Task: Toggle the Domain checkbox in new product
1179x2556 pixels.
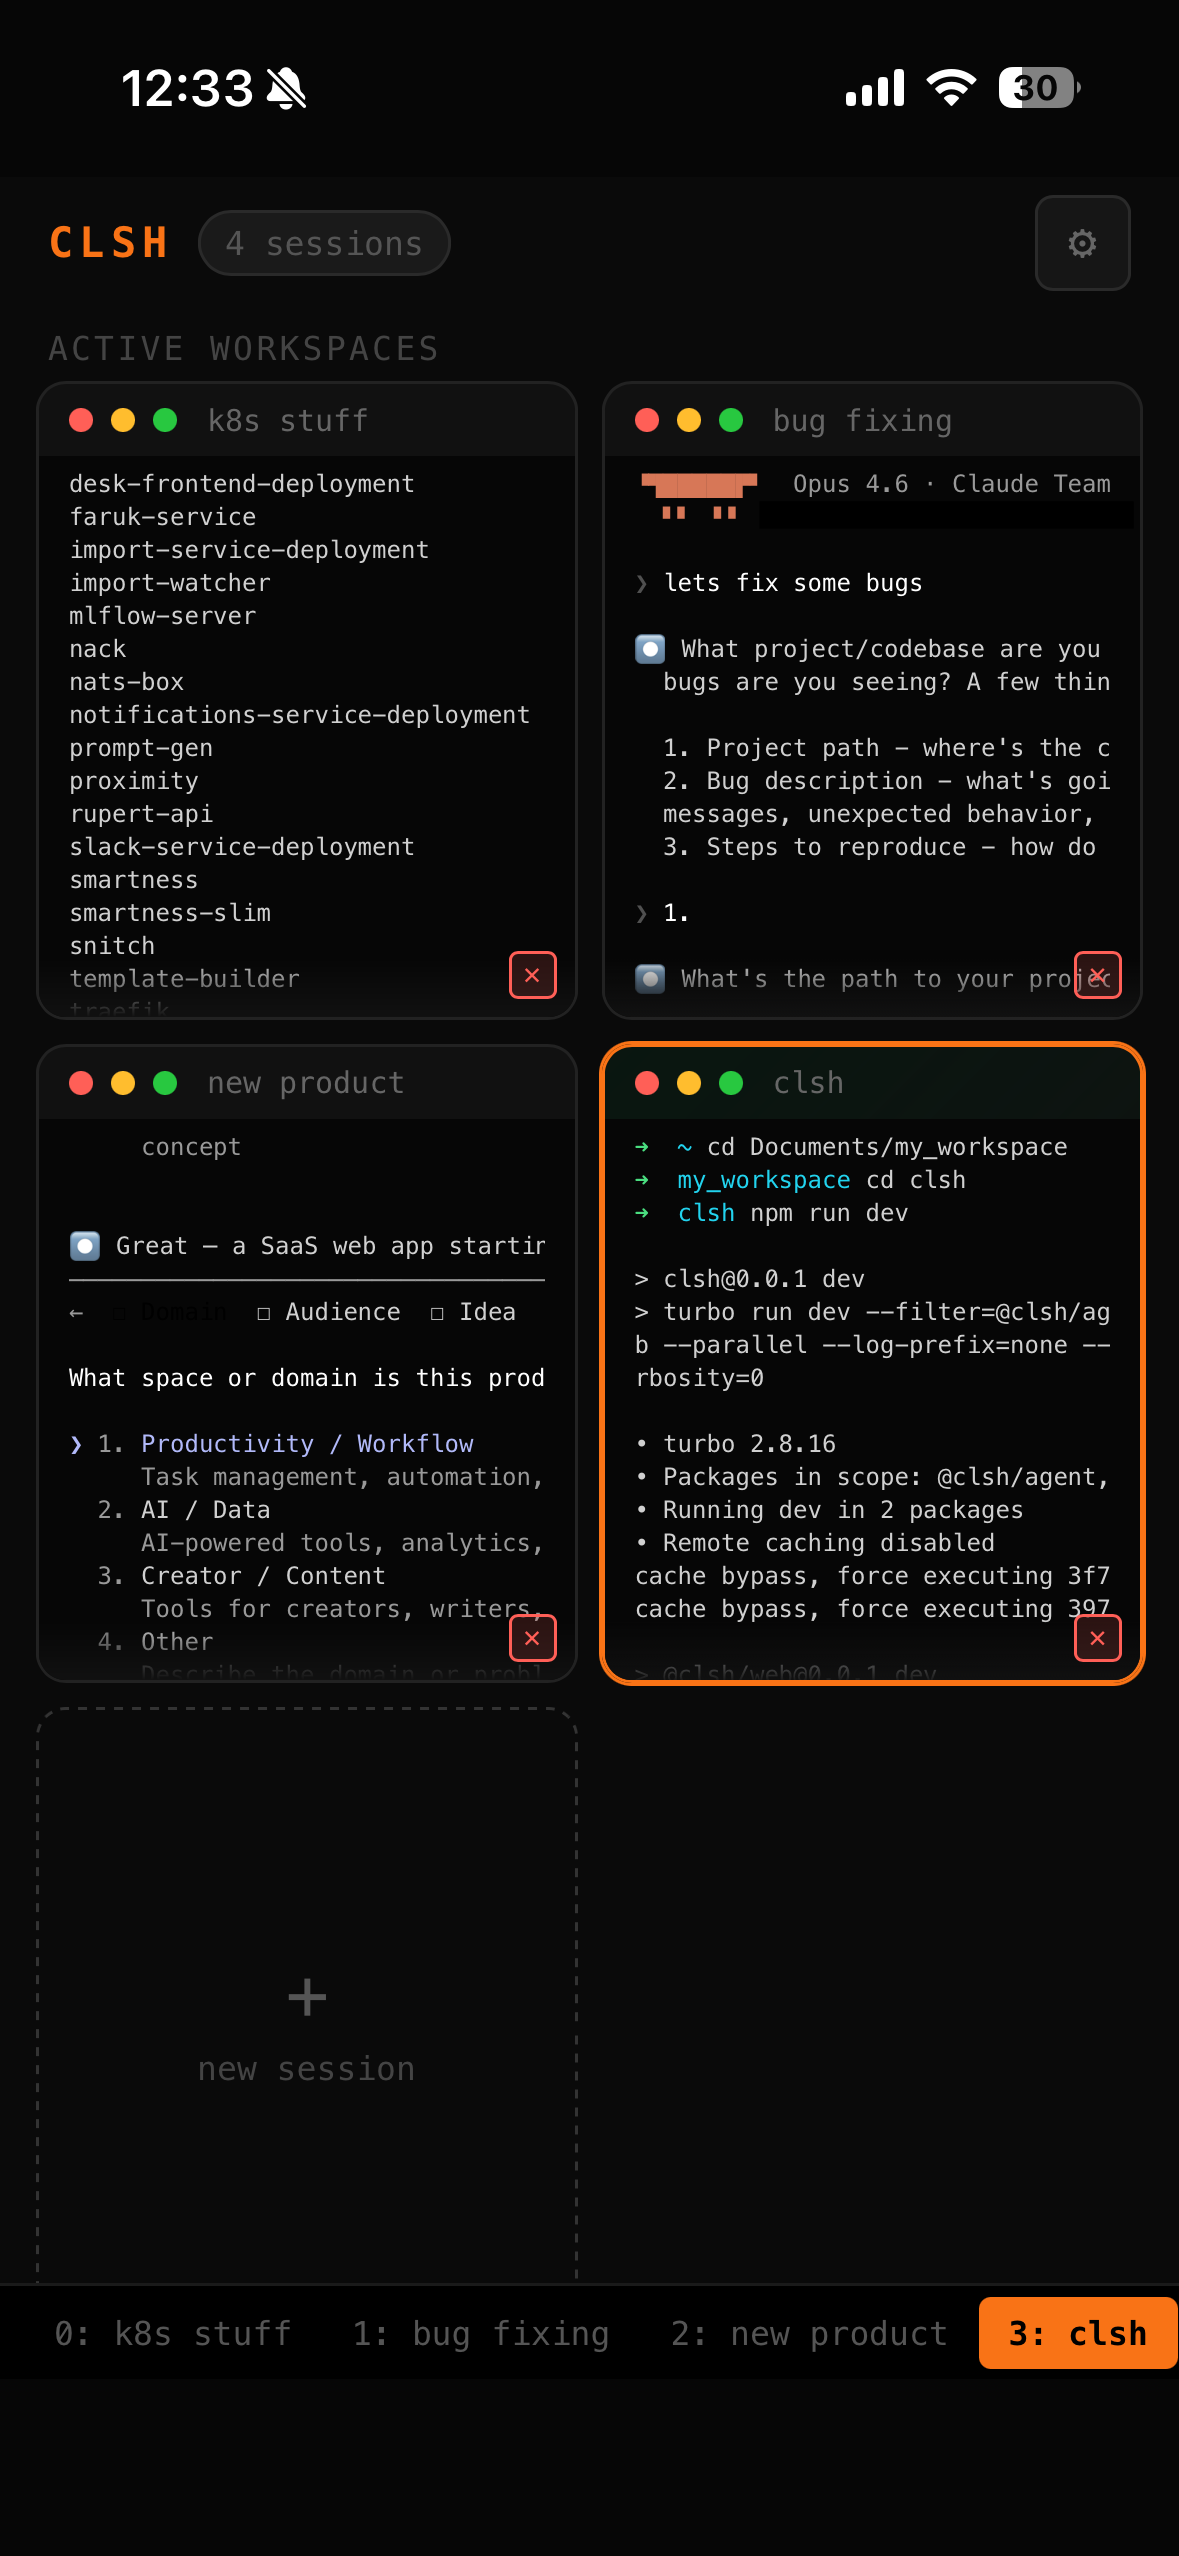Action: (x=119, y=1313)
